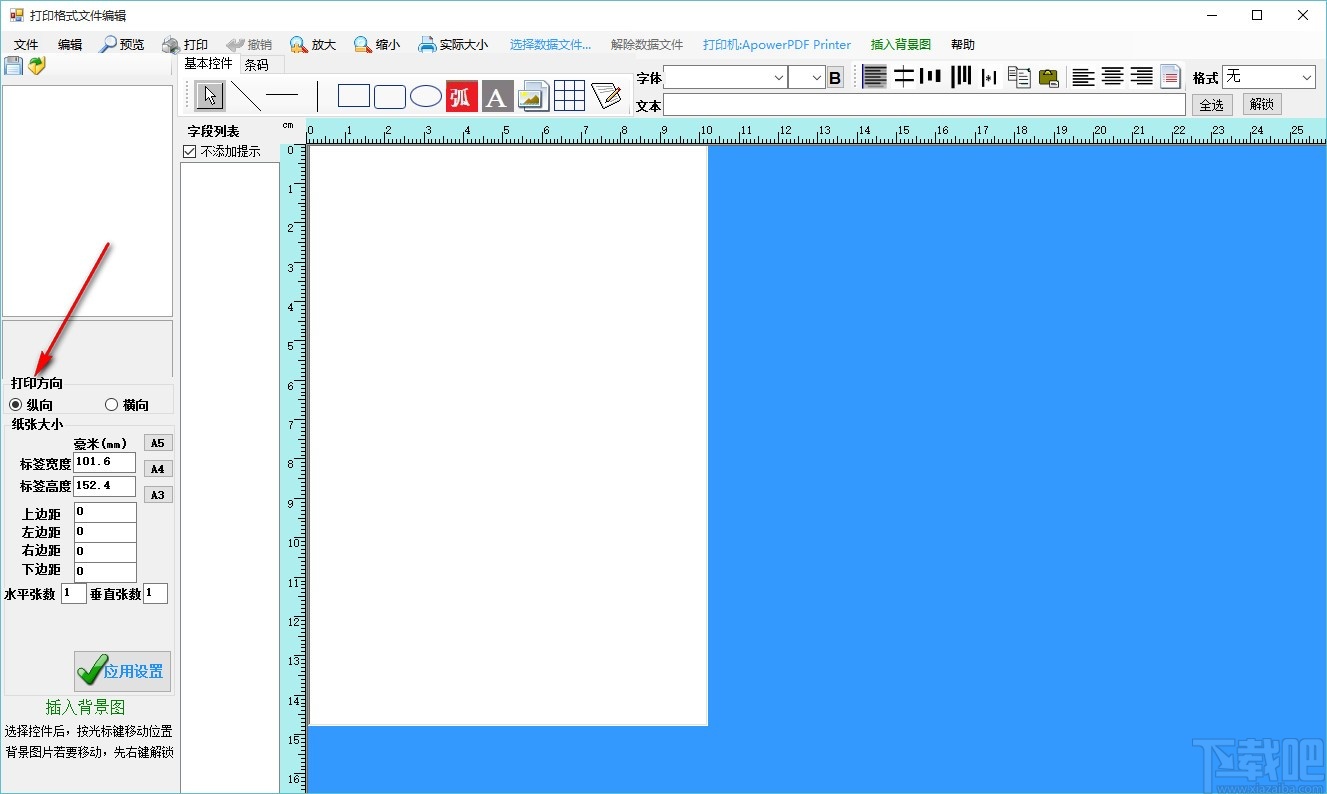Click the equal-height vertical bars icon
The height and width of the screenshot is (794, 1327).
pos(961,76)
